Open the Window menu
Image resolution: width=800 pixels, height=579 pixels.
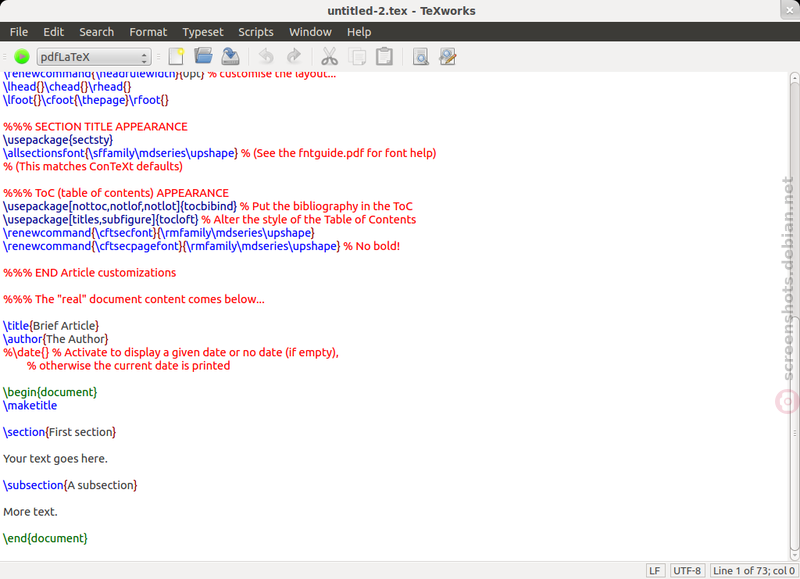[x=310, y=32]
